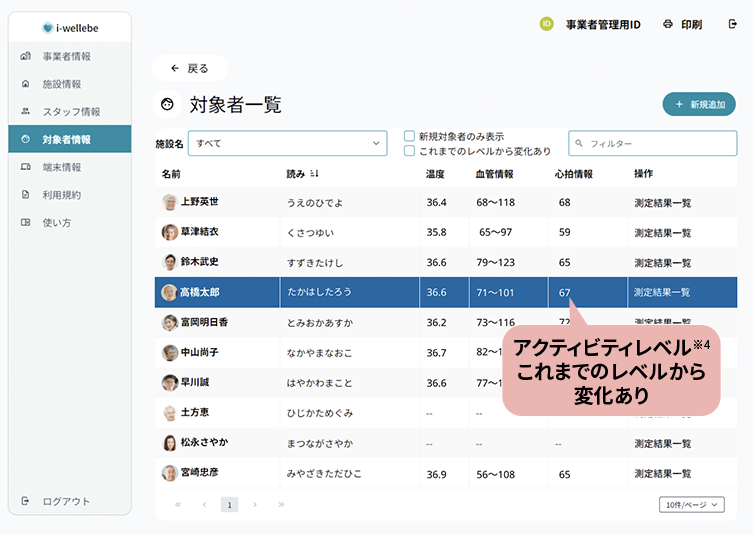
Task: Click heart rate value 67 in highlighted row
Action: pyautogui.click(x=564, y=292)
